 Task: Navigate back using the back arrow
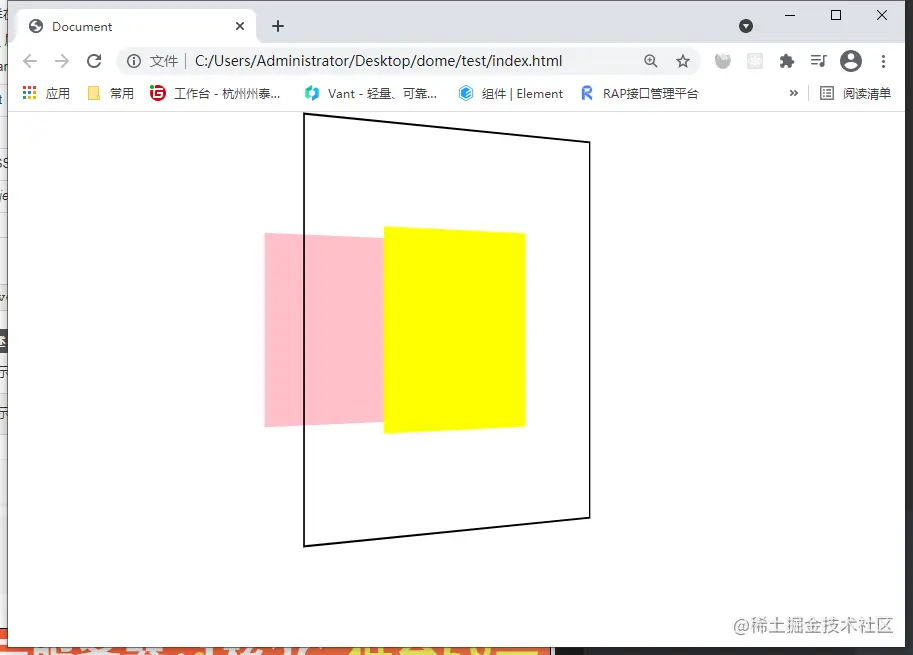(30, 61)
